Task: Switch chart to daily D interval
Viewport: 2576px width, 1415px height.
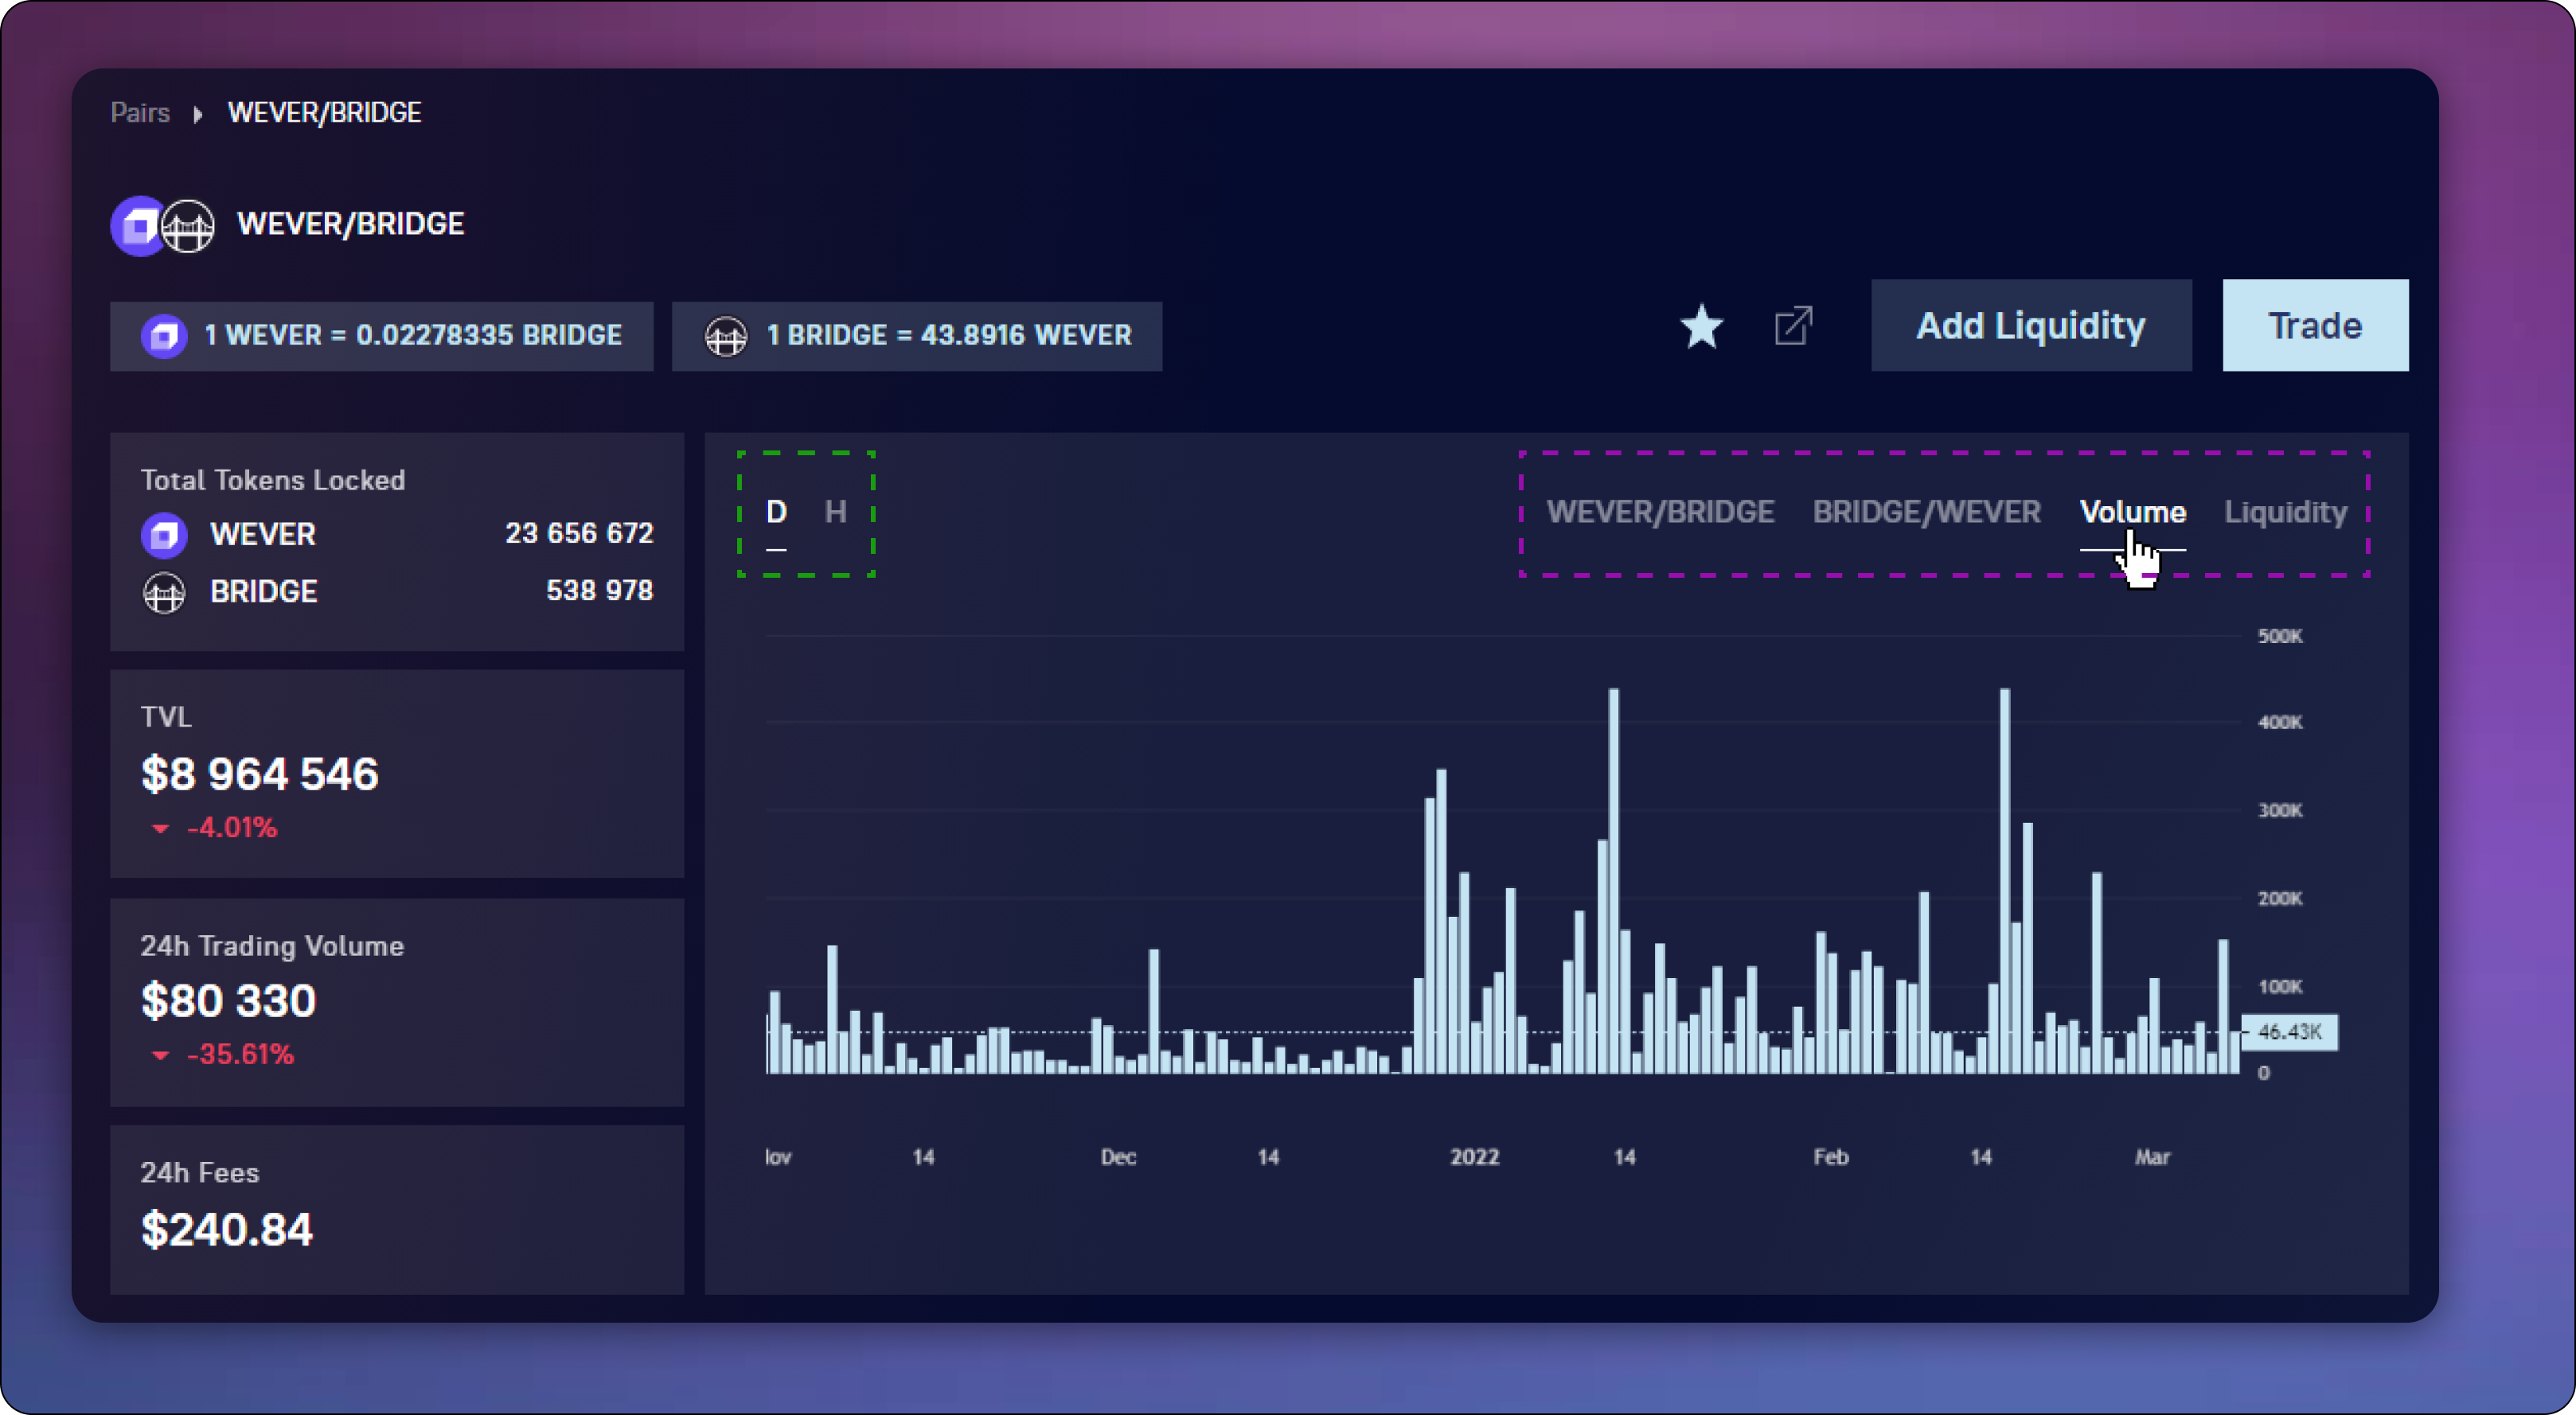Action: click(776, 512)
